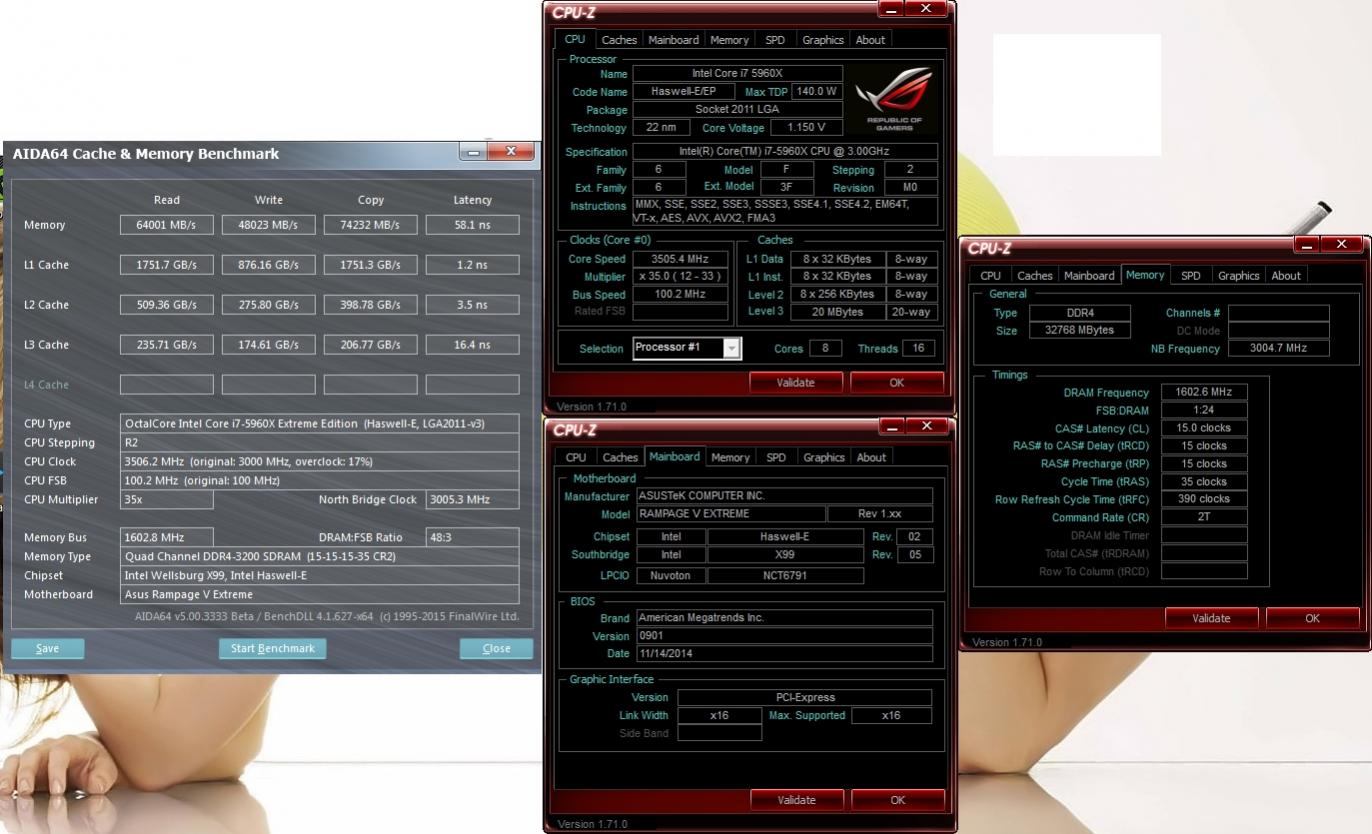1372x834 pixels.
Task: Click Validate in the CPU-Z memory window
Action: [x=1211, y=618]
